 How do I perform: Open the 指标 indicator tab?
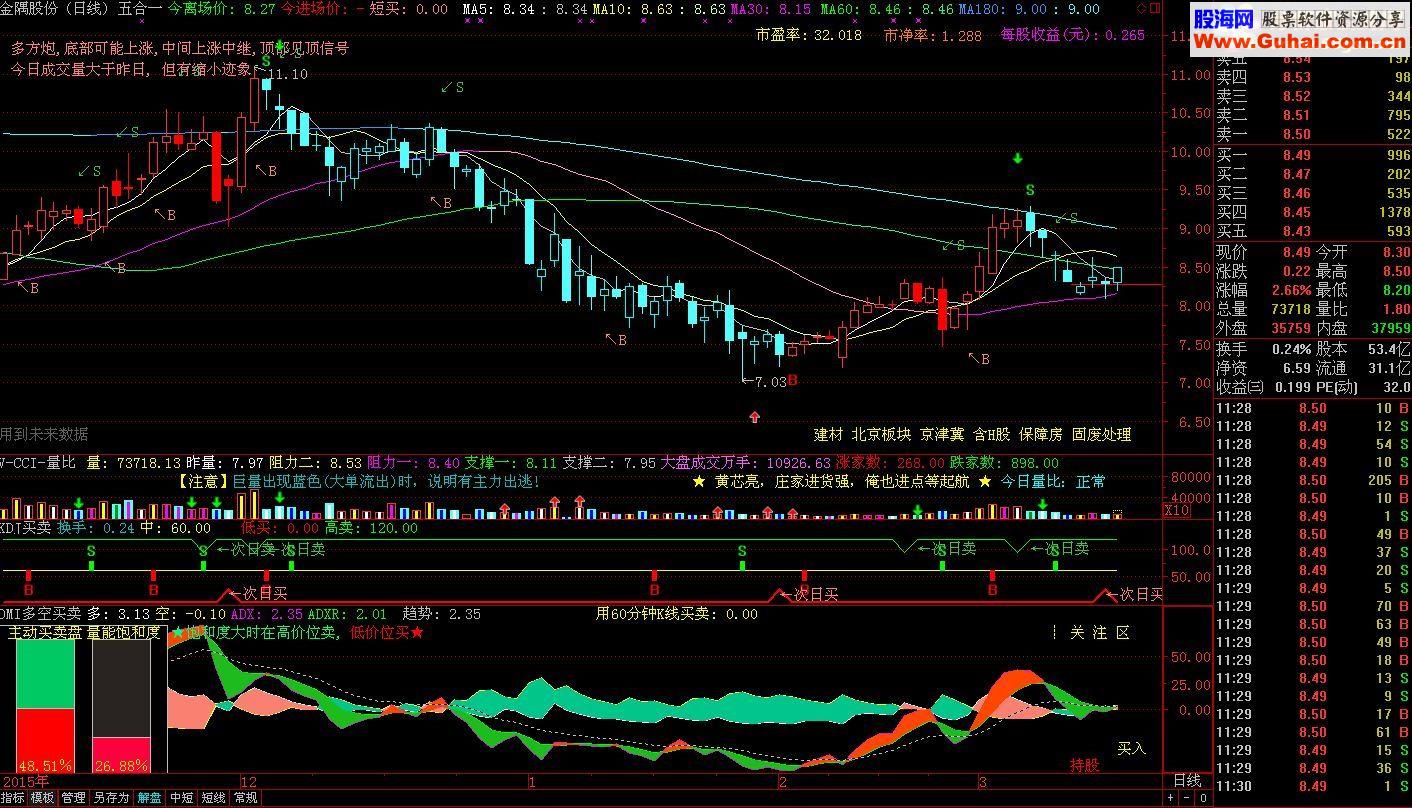click(13, 798)
